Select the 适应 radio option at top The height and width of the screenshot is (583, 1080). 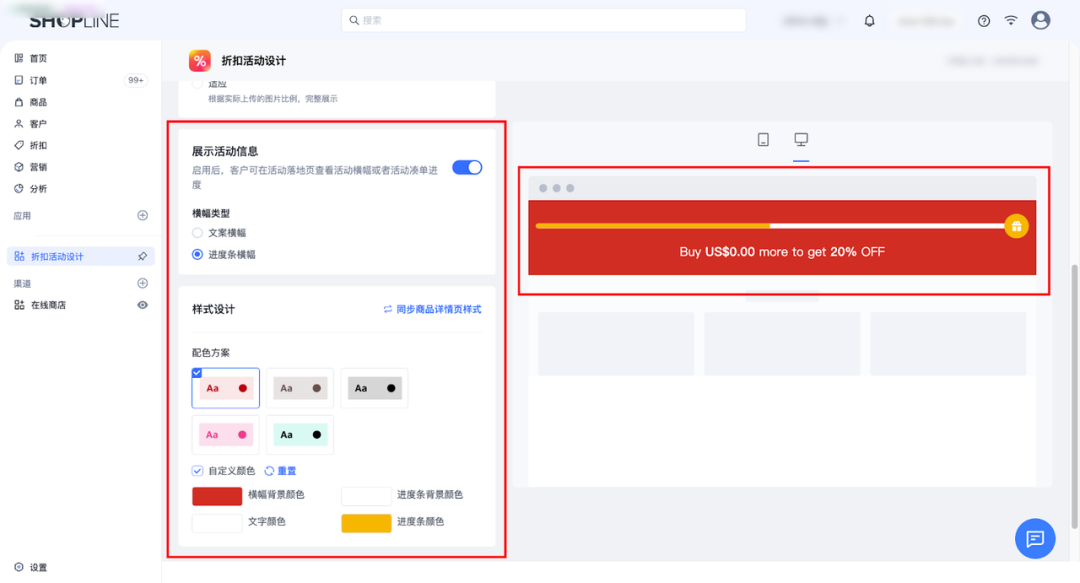click(x=198, y=83)
